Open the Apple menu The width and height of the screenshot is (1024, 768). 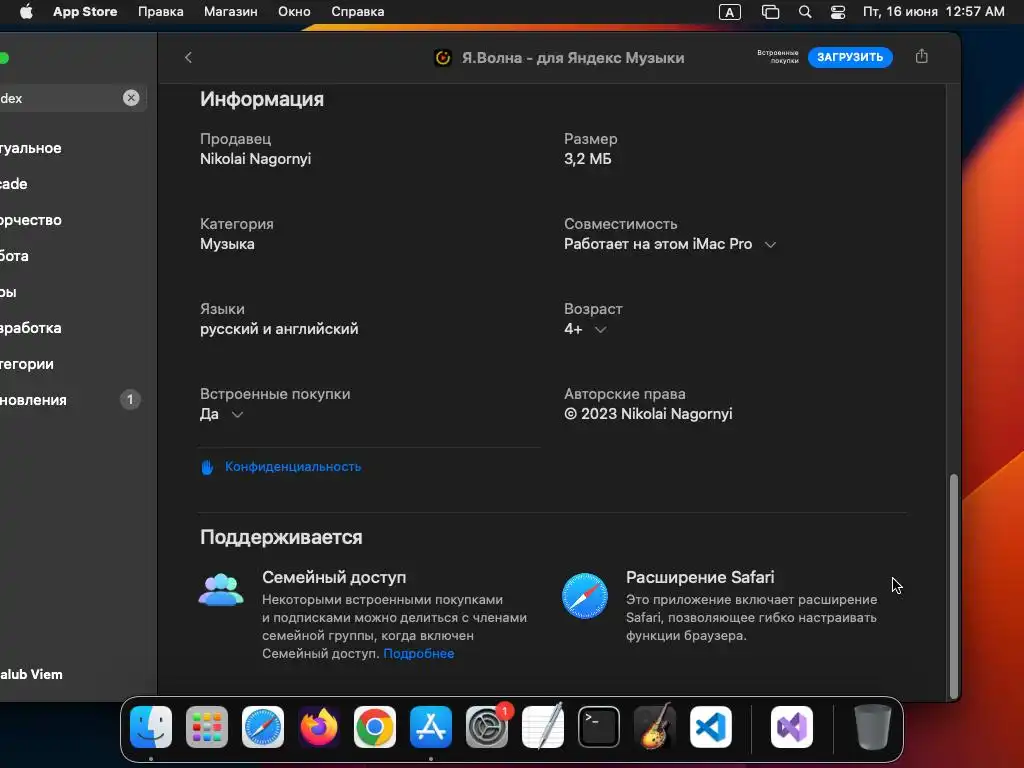click(x=26, y=12)
